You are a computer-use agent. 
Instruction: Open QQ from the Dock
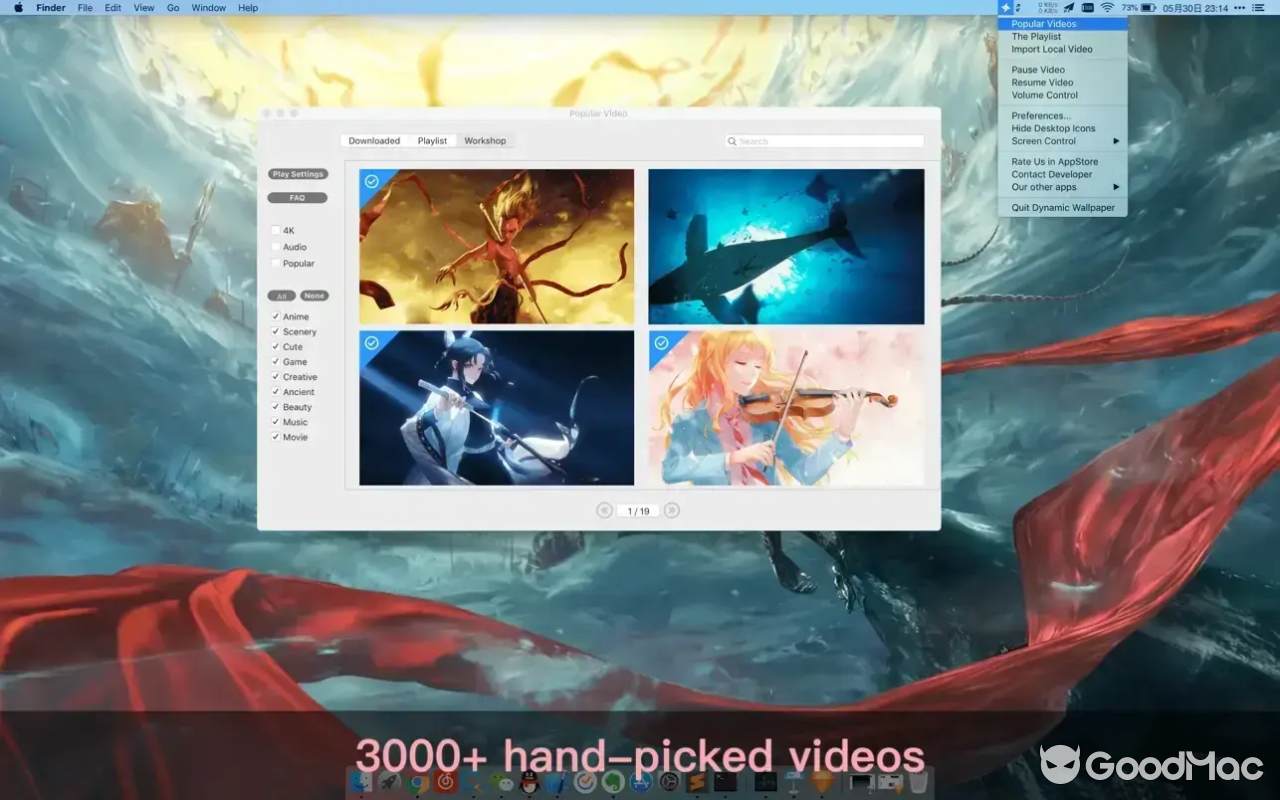(528, 784)
